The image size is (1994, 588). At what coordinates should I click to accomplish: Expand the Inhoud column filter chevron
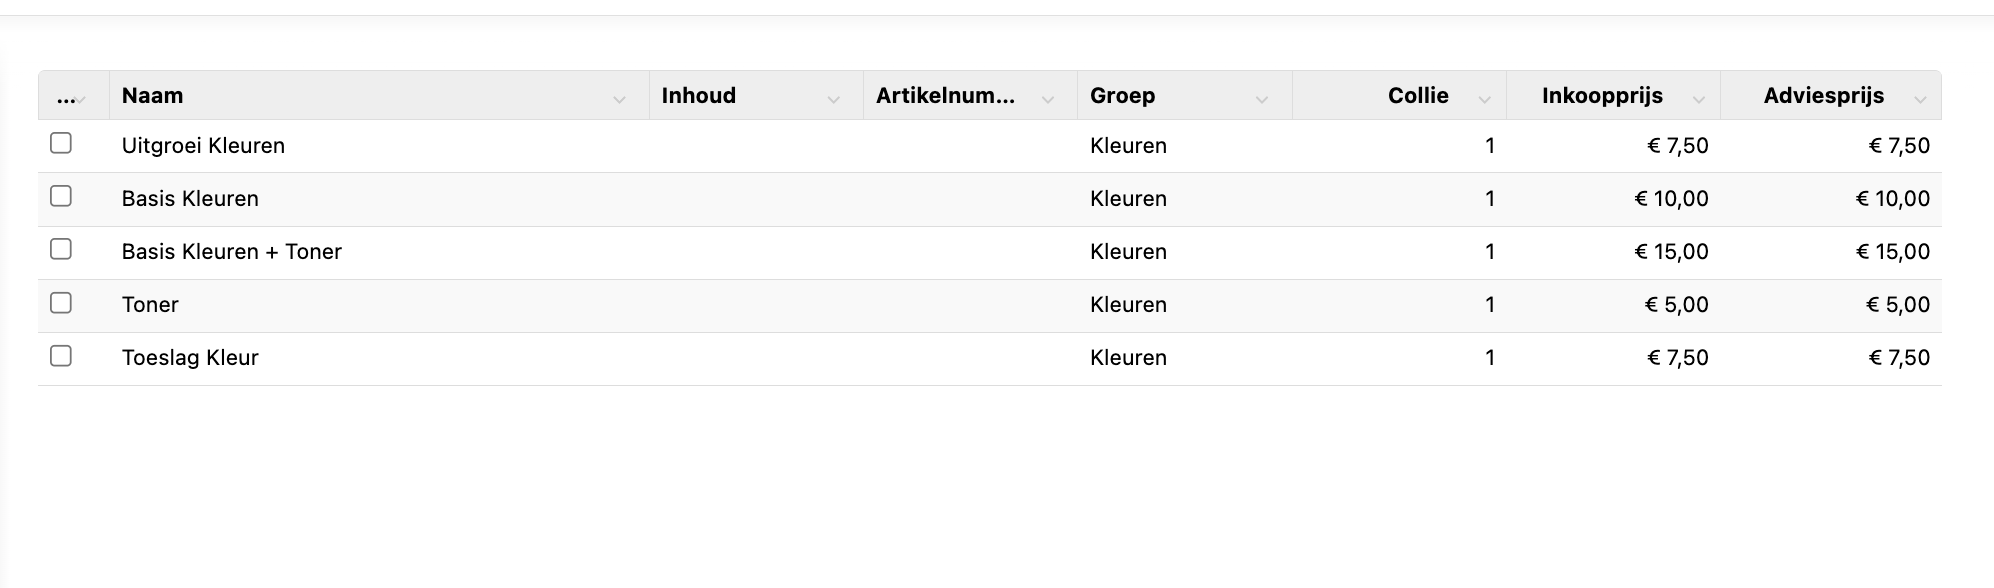tap(833, 99)
